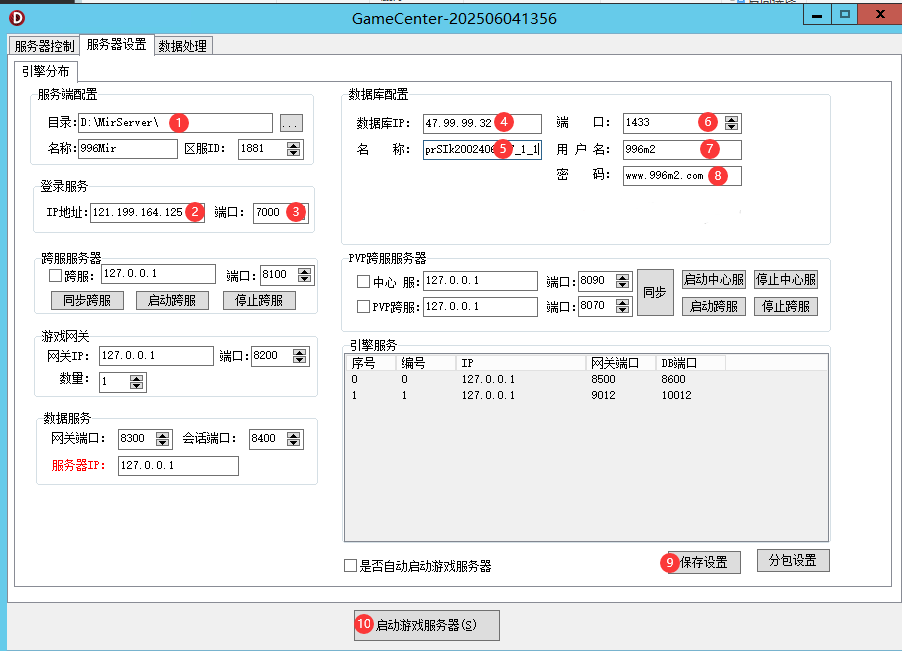Toggle the PVP跨服 checkbox

[x=364, y=306]
